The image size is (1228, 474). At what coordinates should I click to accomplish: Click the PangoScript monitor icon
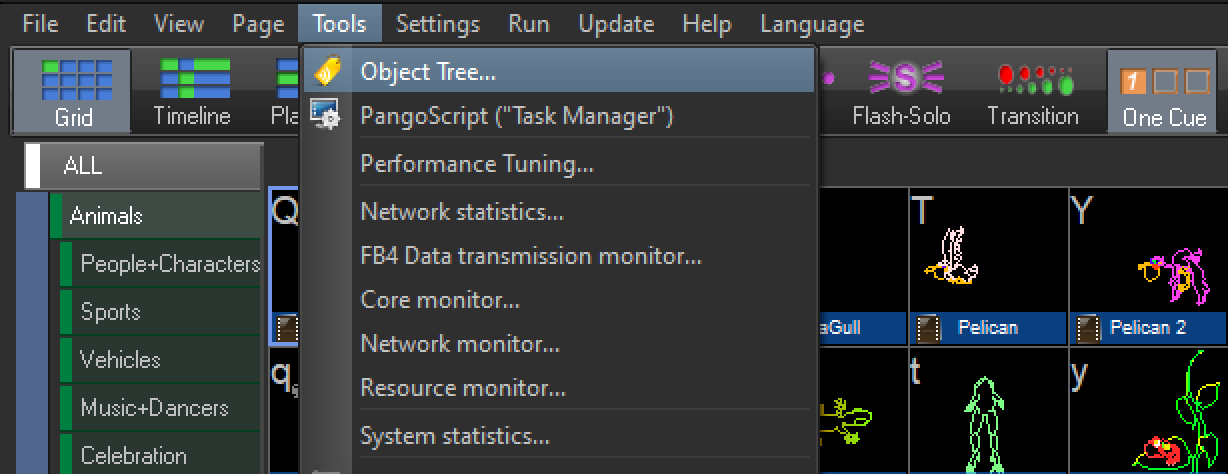point(326,114)
